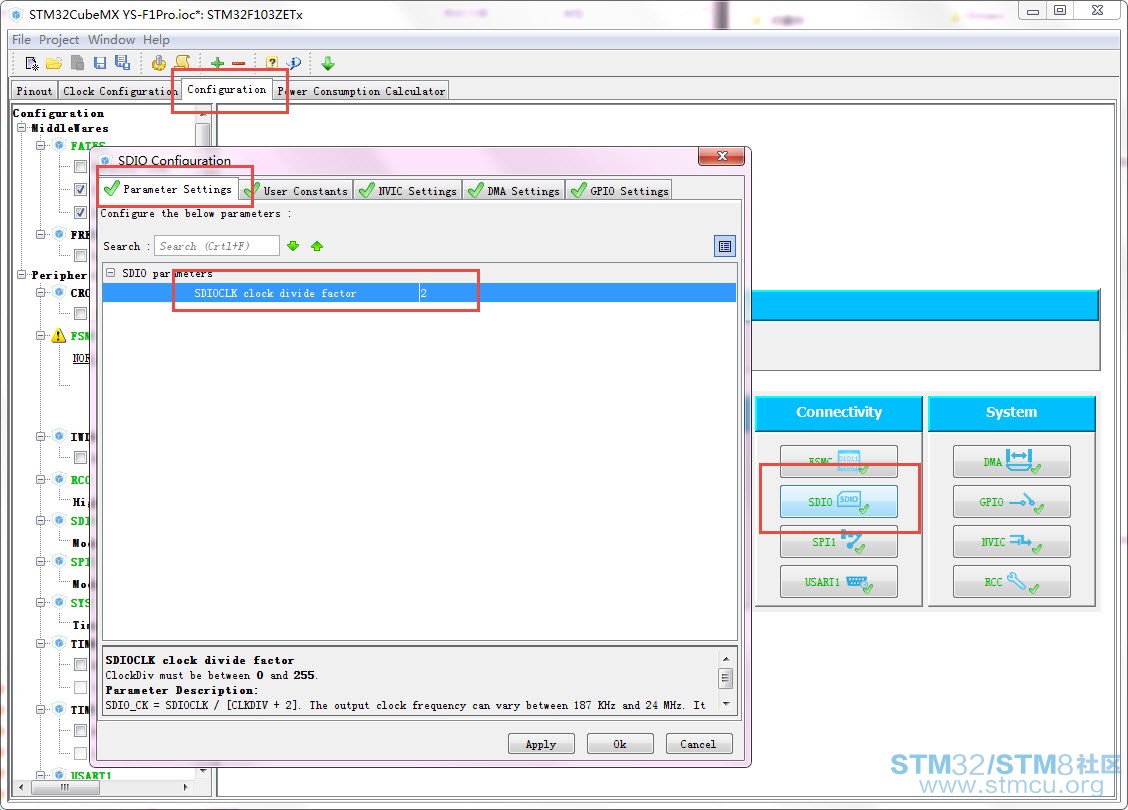Collapse the Peripherals tree node

click(22, 274)
